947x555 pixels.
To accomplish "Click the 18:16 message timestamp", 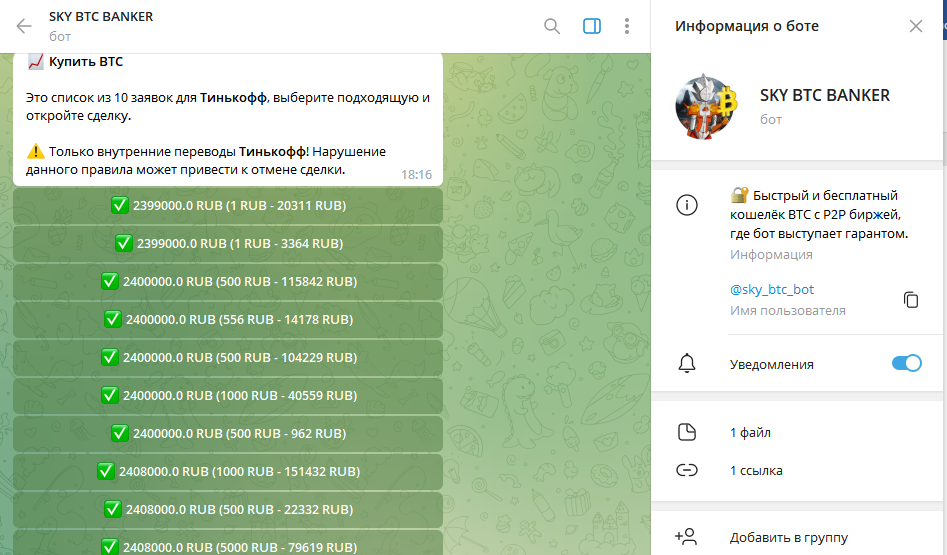I will click(416, 175).
